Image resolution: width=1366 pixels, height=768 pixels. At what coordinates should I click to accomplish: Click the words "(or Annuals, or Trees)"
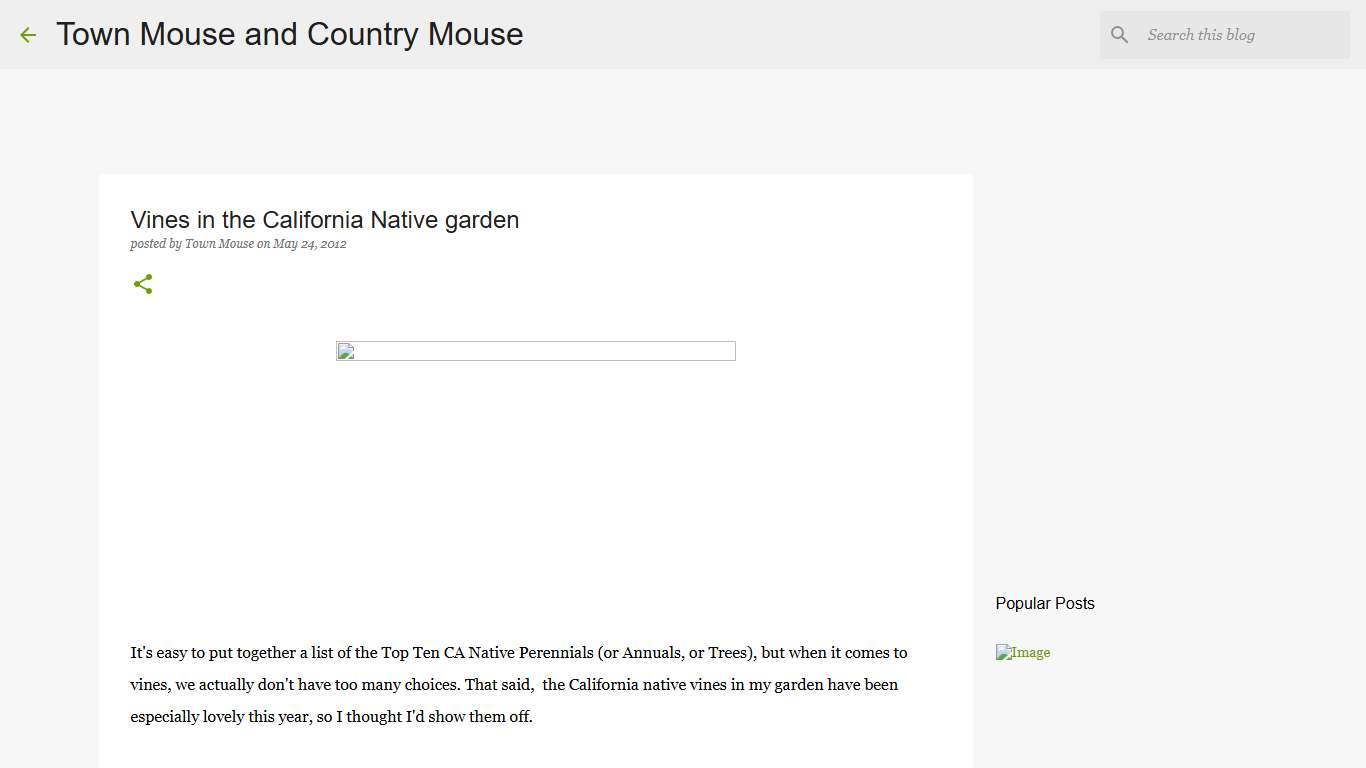point(674,653)
